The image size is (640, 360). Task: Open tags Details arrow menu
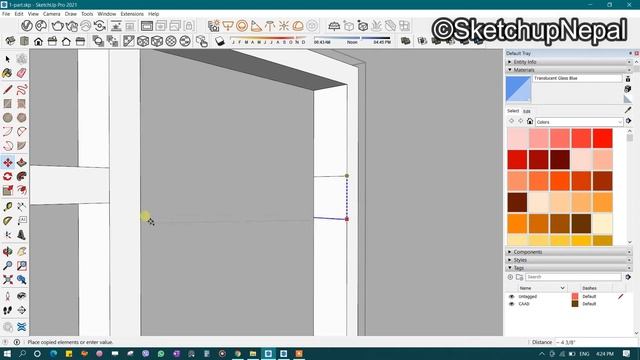pos(628,277)
